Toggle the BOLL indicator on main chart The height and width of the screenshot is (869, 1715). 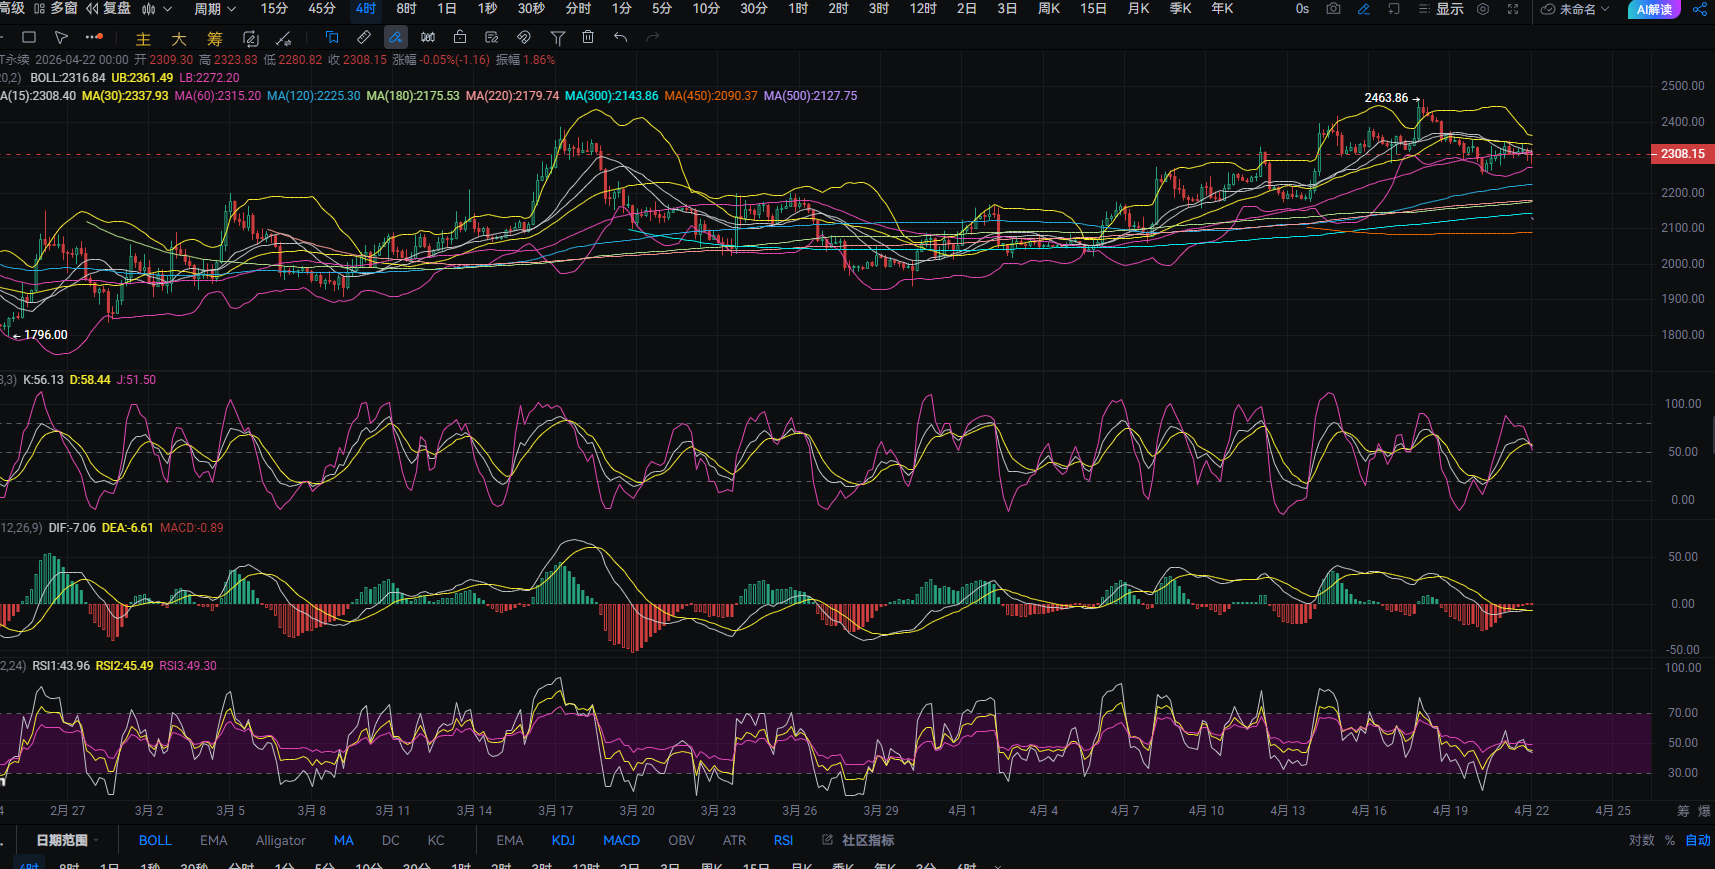tap(155, 840)
